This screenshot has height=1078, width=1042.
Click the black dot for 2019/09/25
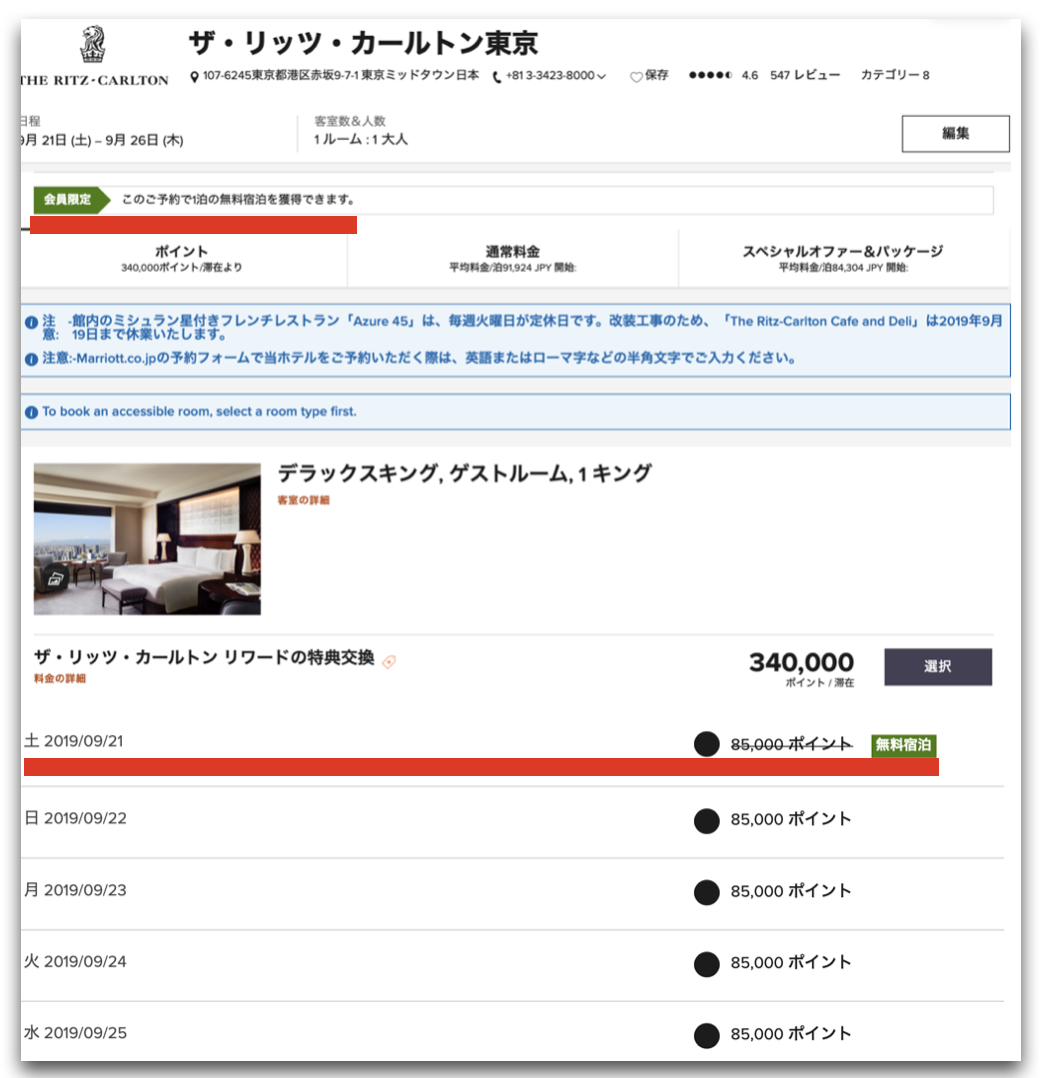707,1035
